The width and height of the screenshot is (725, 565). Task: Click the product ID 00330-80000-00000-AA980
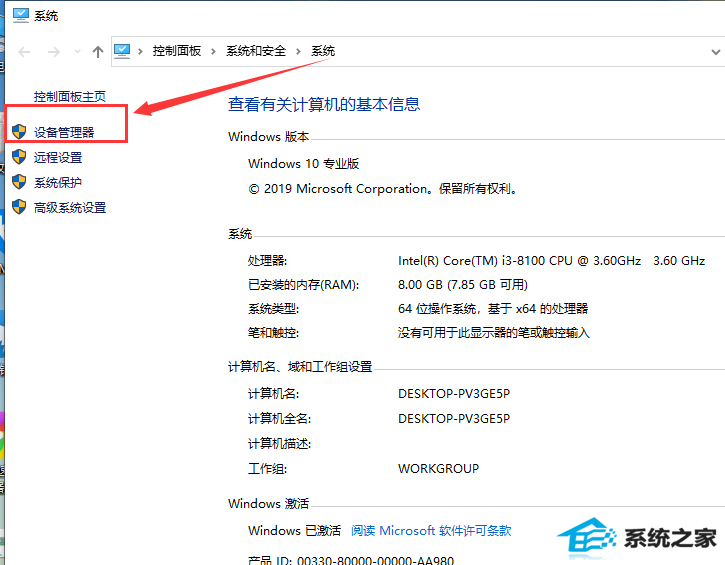(x=375, y=560)
